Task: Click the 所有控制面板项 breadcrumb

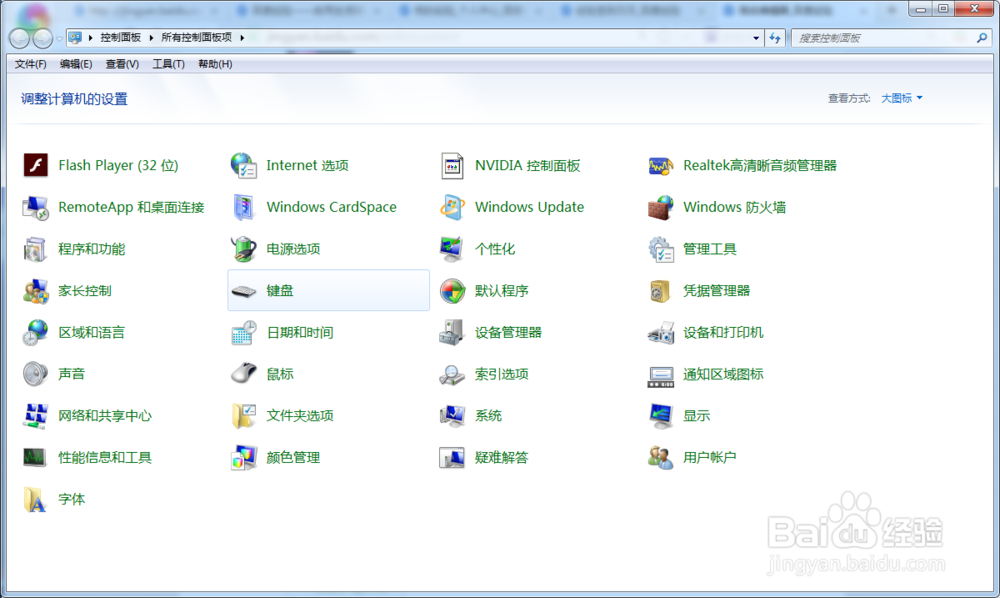Action: 196,38
